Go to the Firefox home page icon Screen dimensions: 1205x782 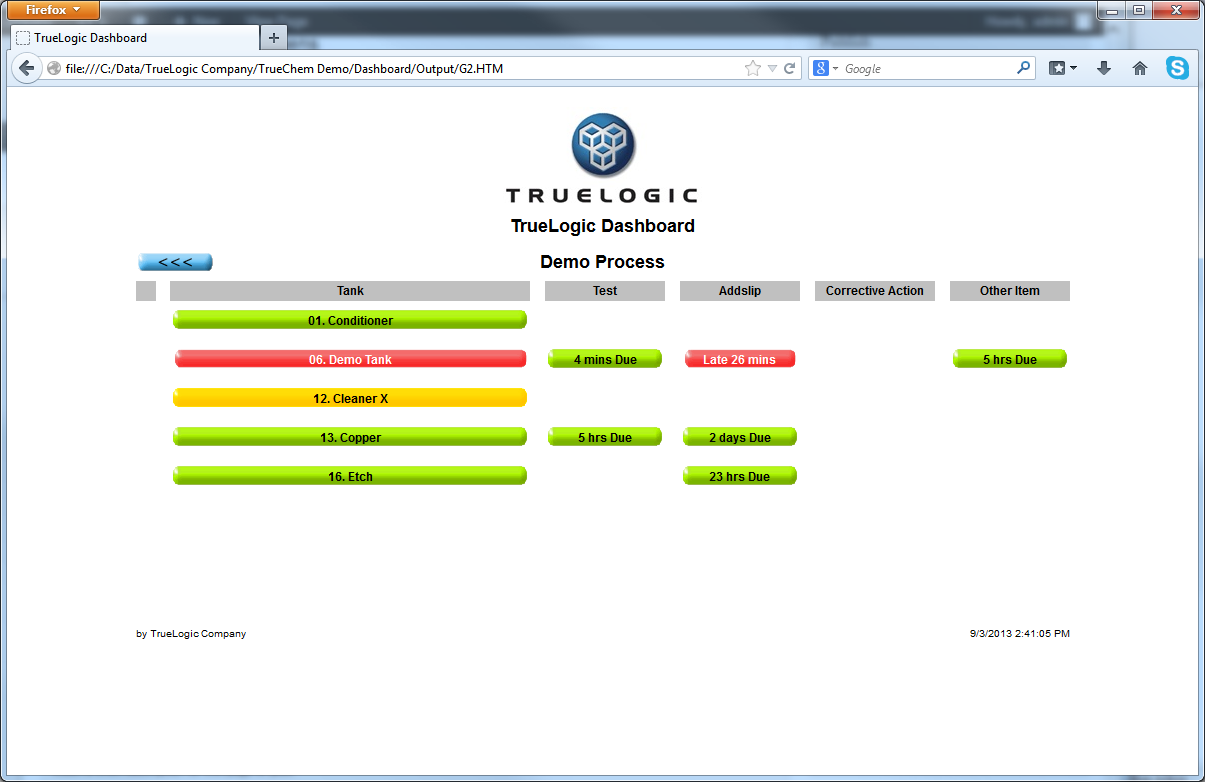(x=1139, y=68)
